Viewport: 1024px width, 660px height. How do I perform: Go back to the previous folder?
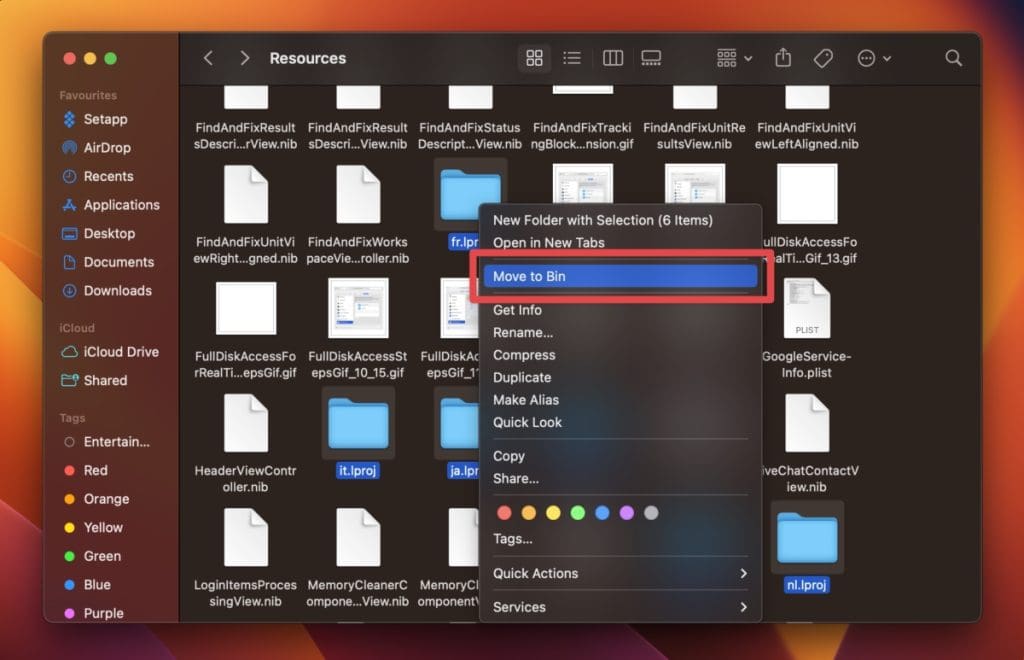208,58
